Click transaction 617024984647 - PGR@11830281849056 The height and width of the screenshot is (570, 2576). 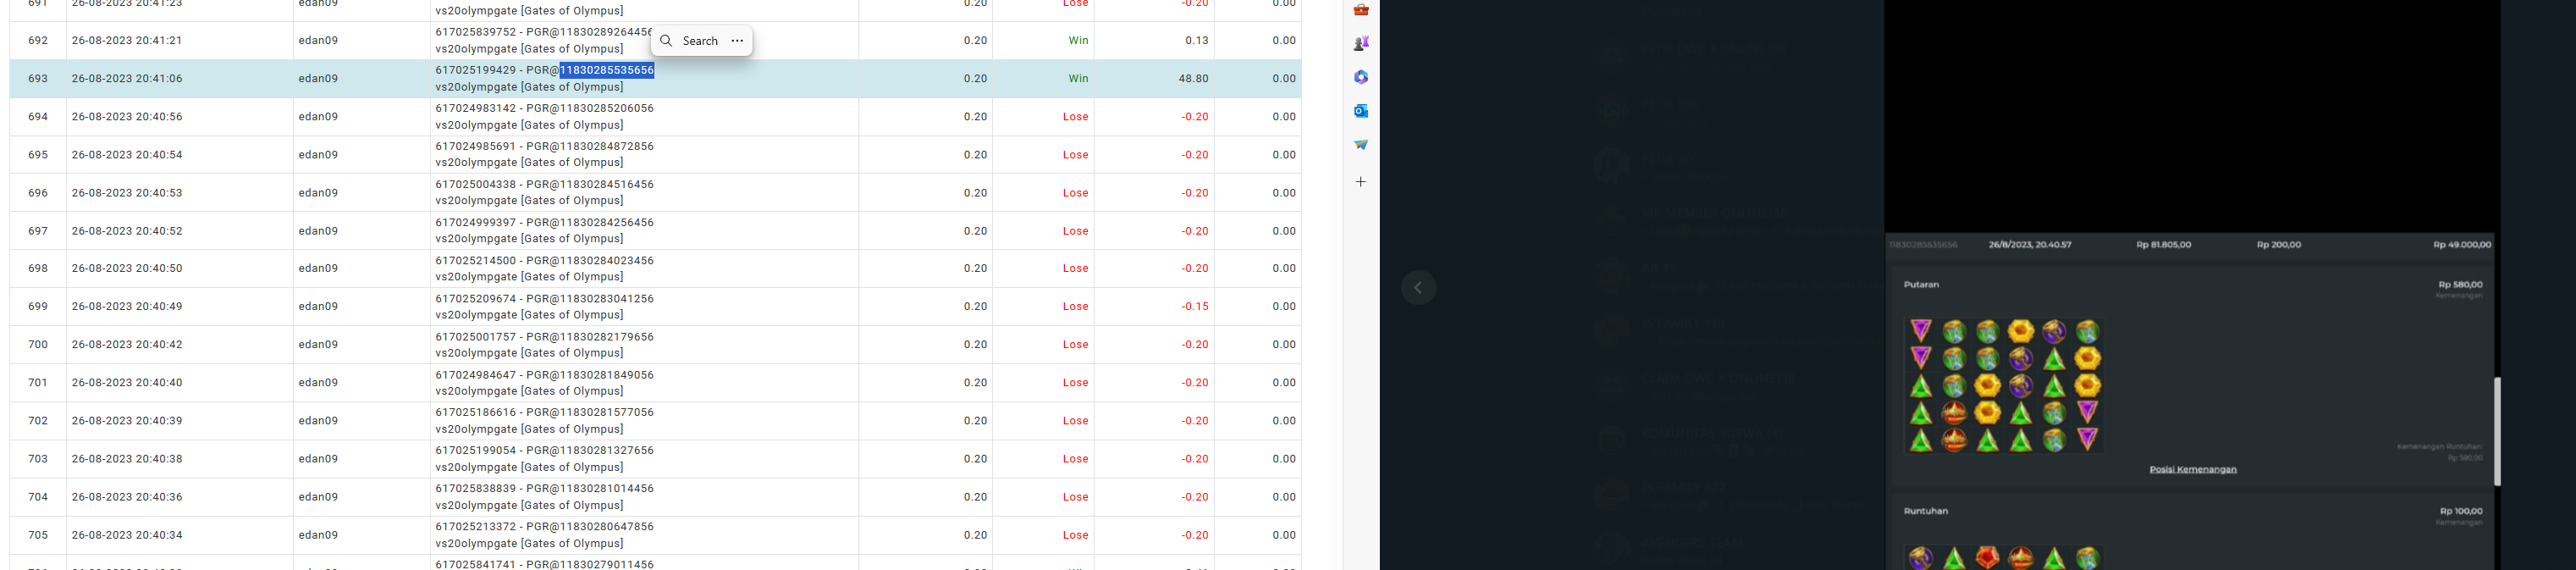click(x=545, y=374)
